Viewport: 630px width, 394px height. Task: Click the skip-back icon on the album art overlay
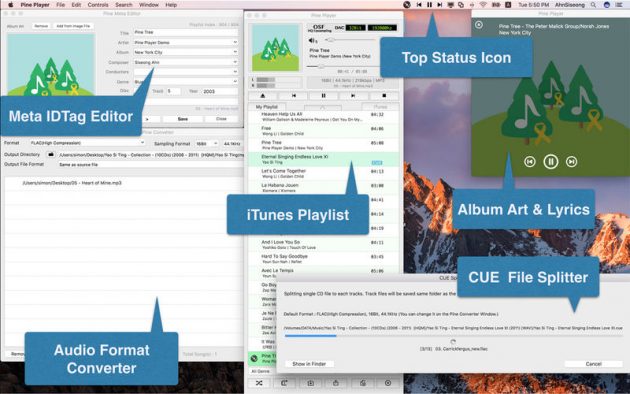click(x=530, y=162)
